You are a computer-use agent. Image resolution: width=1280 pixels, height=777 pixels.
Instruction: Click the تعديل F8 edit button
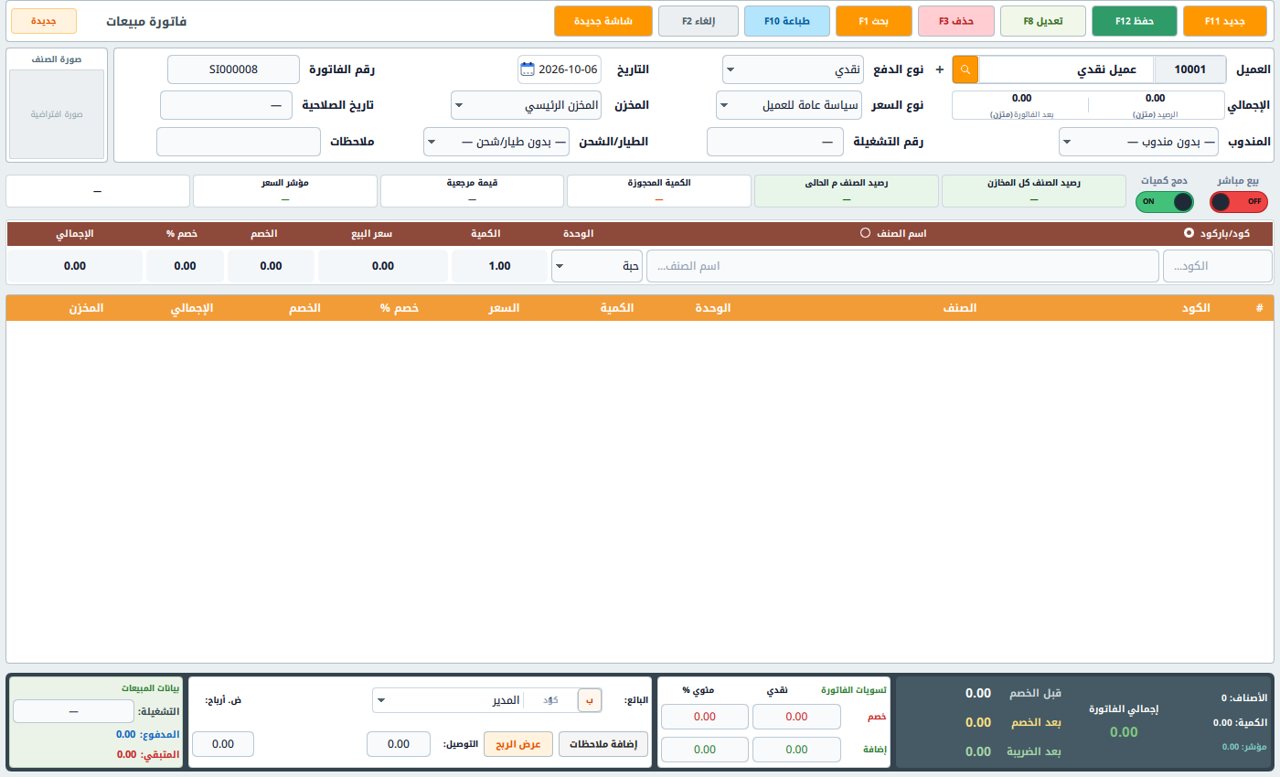point(1043,21)
